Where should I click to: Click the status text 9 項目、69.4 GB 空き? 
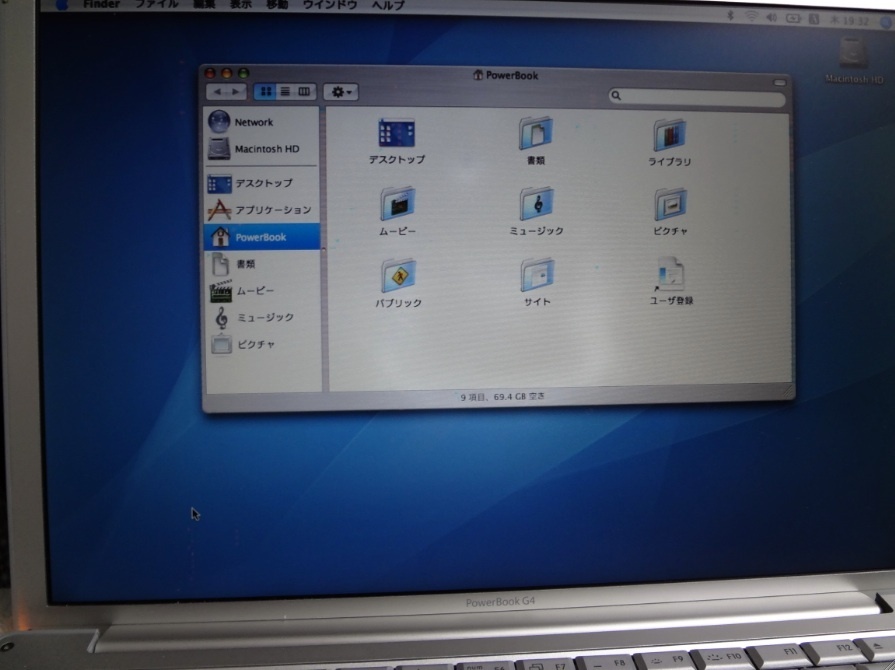pyautogui.click(x=502, y=396)
